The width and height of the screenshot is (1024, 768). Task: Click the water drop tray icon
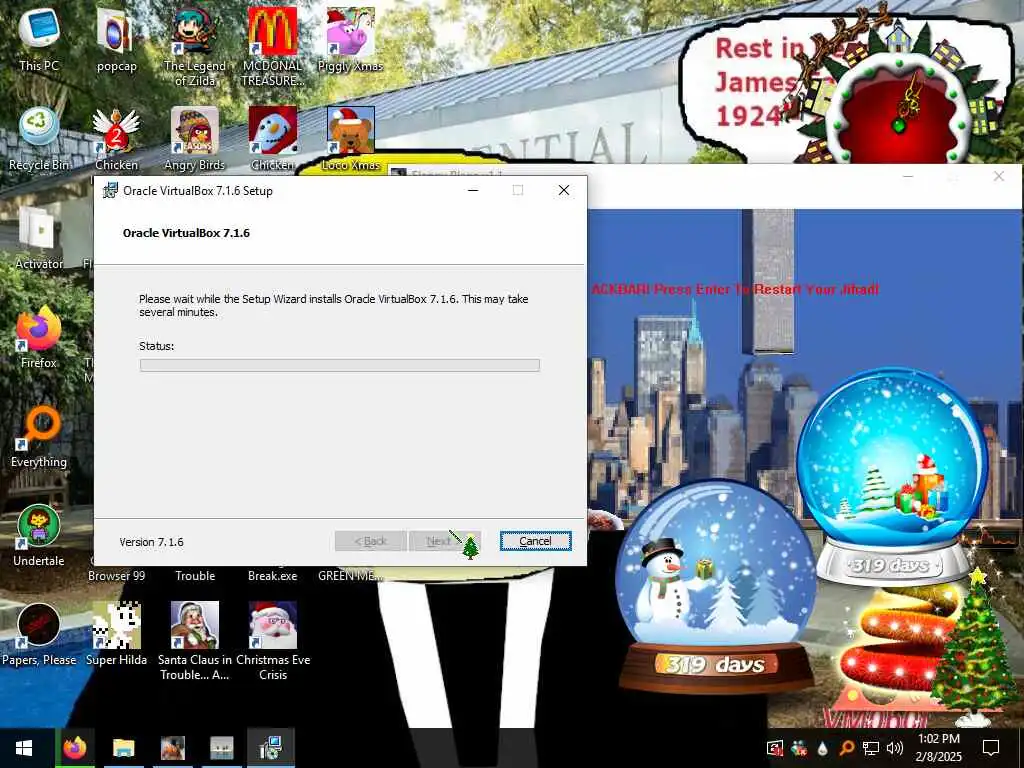[822, 748]
